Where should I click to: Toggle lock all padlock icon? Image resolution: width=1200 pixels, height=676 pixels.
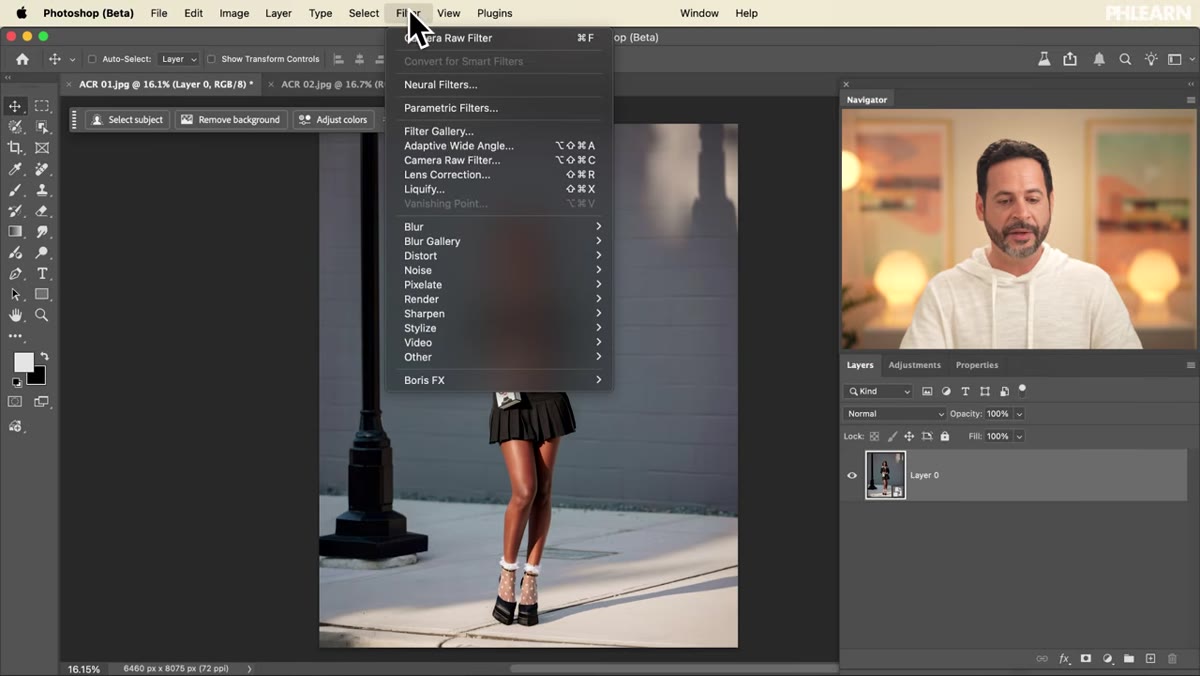click(945, 436)
